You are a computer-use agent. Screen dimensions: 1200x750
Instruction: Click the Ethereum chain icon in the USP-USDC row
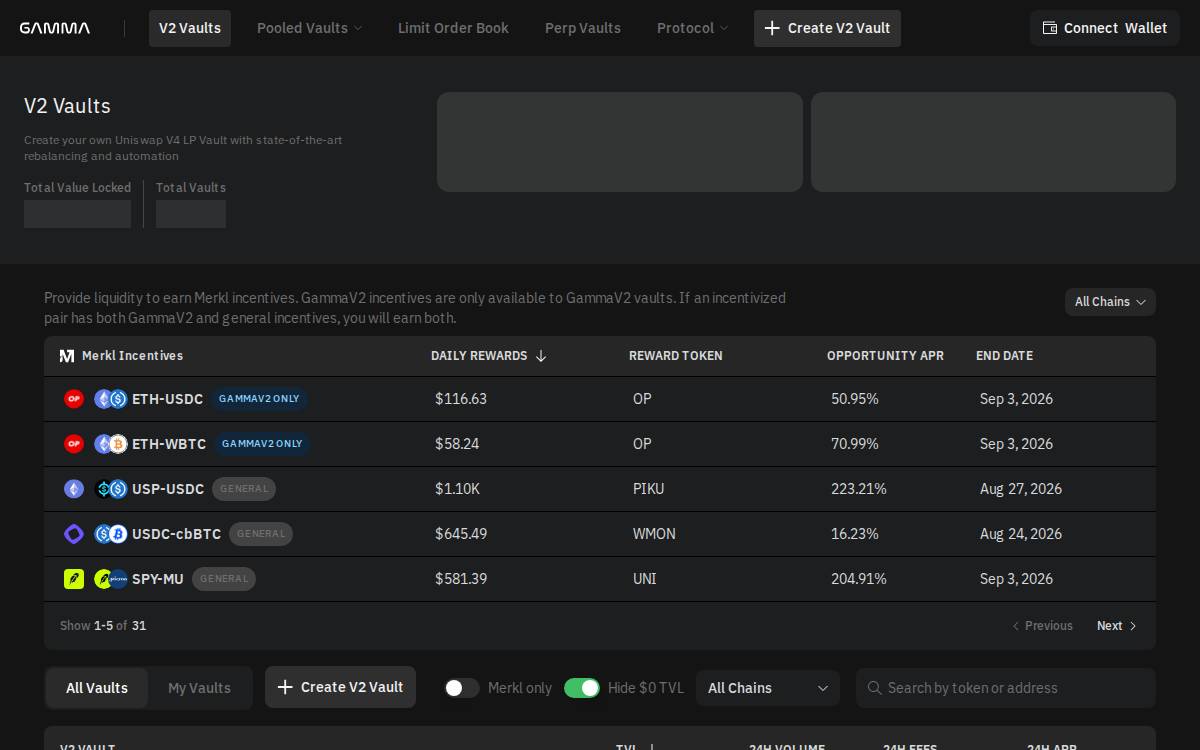(x=74, y=489)
